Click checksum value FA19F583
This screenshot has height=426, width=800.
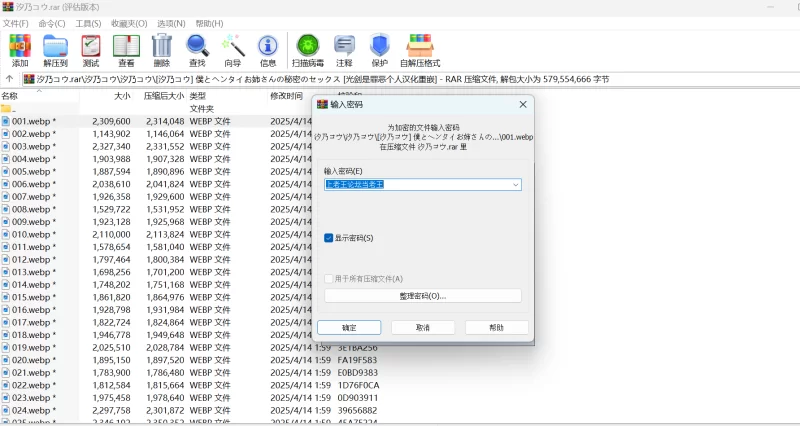[x=357, y=360]
